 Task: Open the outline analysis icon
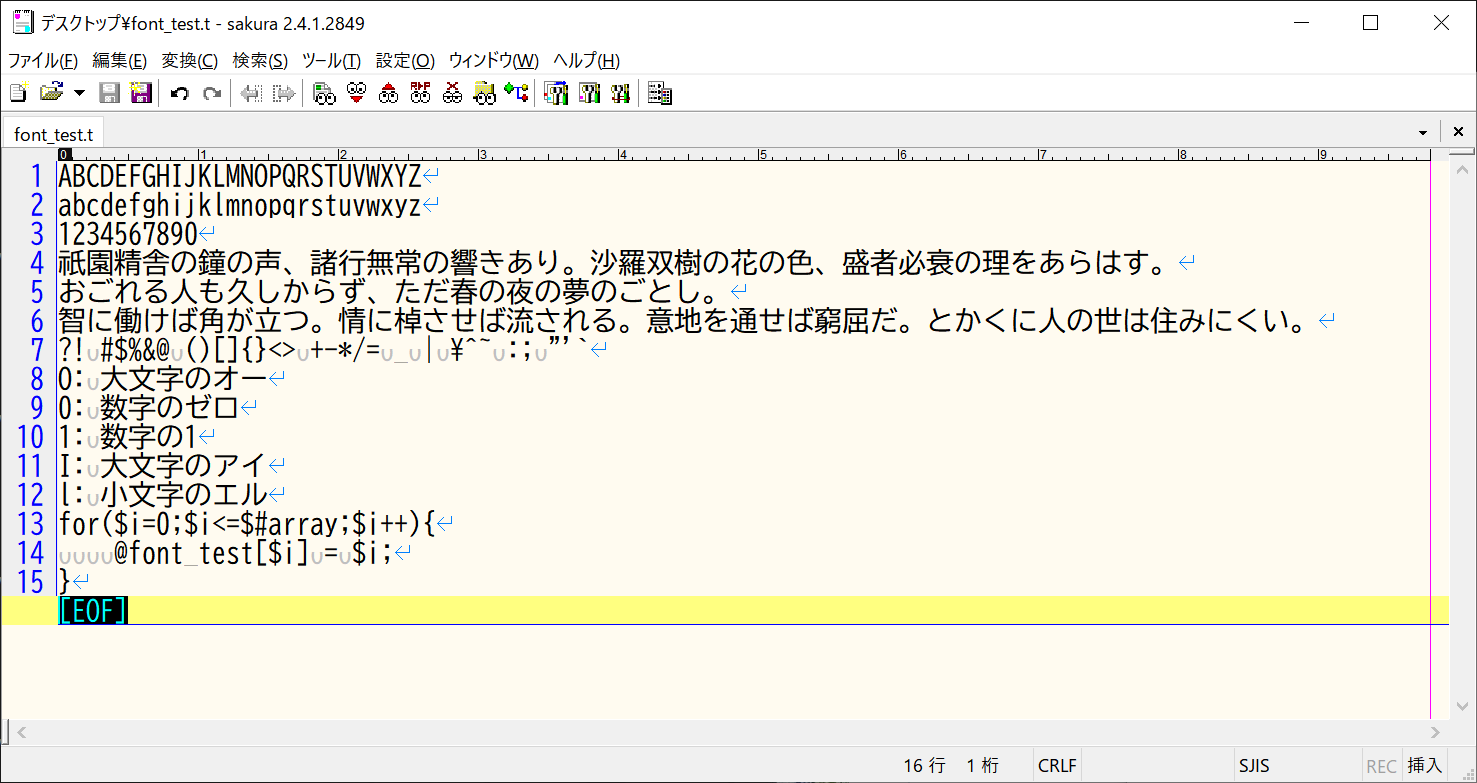(x=516, y=94)
